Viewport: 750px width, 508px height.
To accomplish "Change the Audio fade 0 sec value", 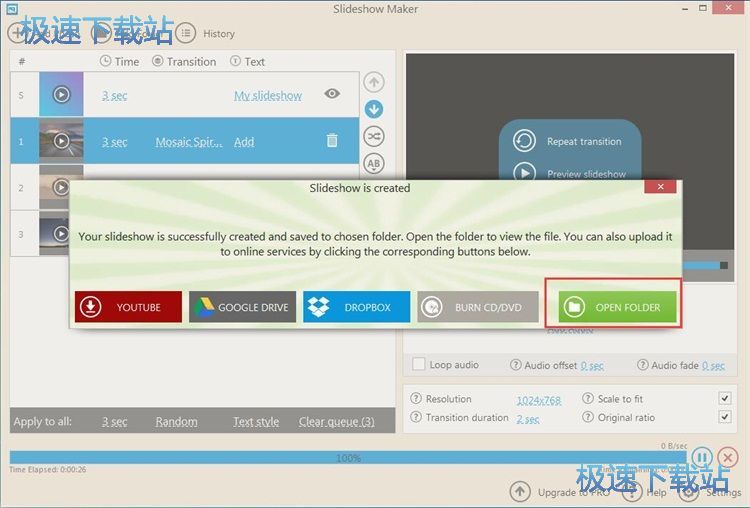I will [714, 365].
